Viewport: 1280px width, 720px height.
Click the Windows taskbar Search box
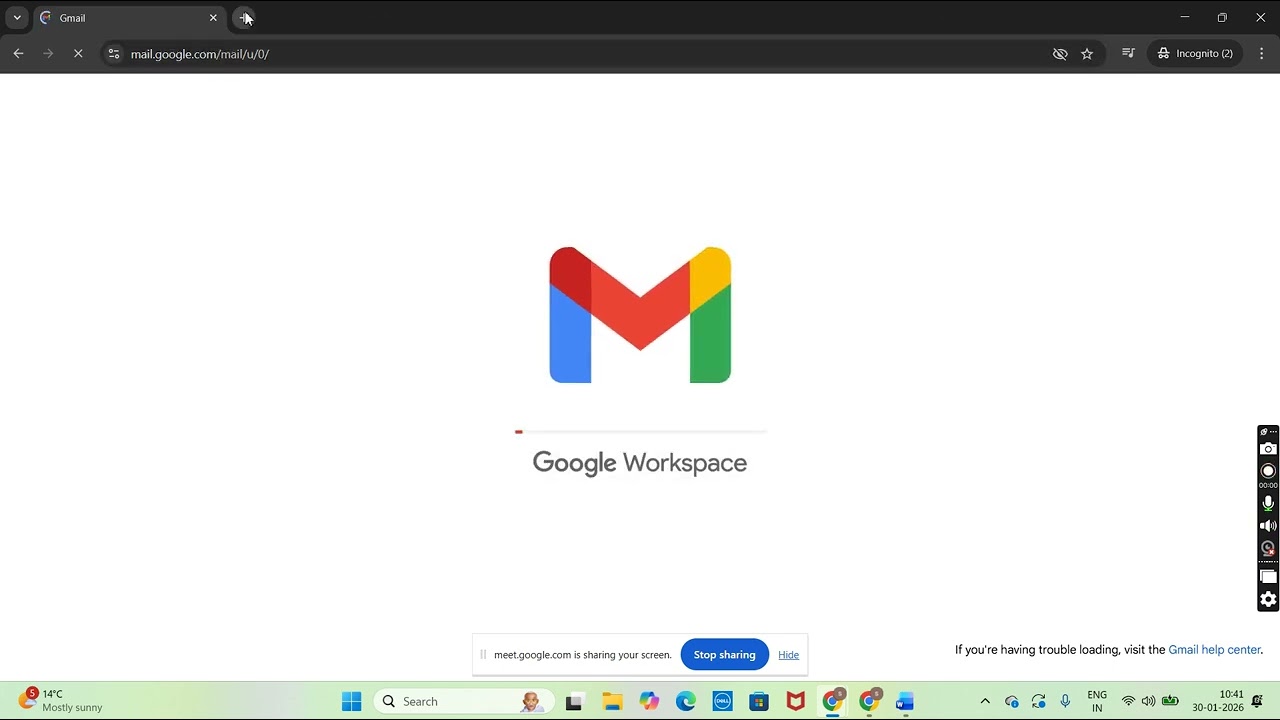pos(463,702)
